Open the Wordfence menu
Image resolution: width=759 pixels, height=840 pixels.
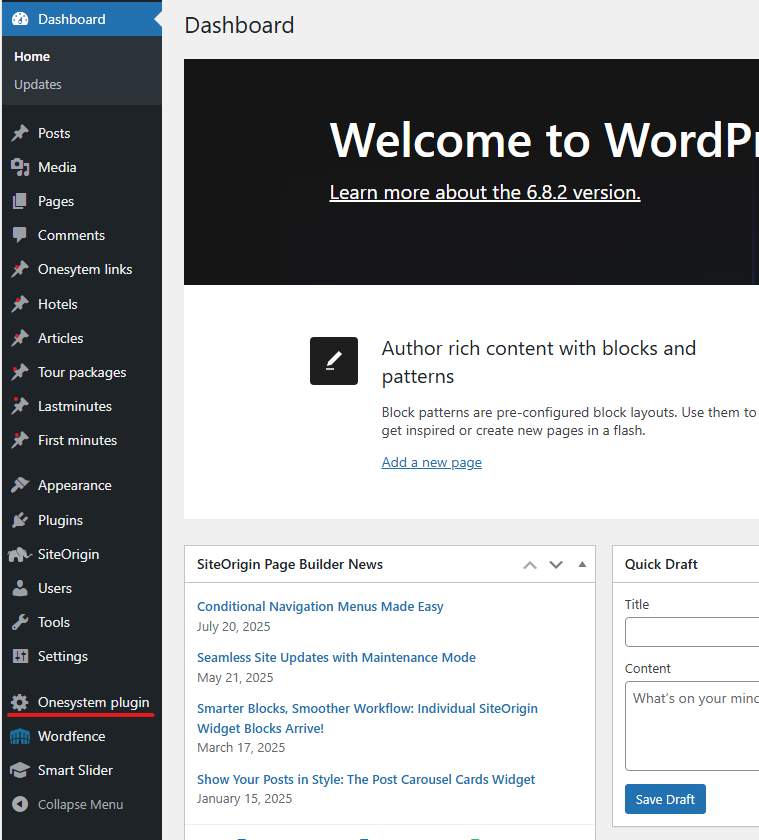point(82,737)
